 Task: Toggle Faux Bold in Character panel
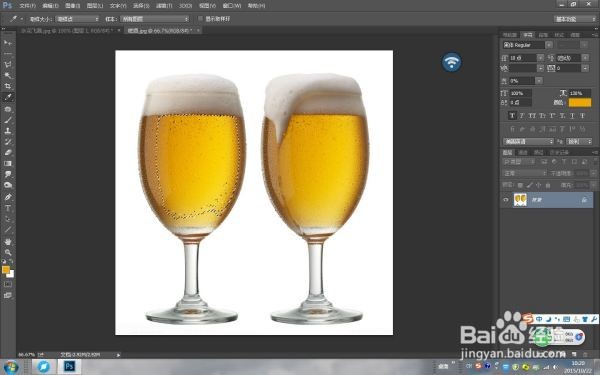[x=512, y=116]
